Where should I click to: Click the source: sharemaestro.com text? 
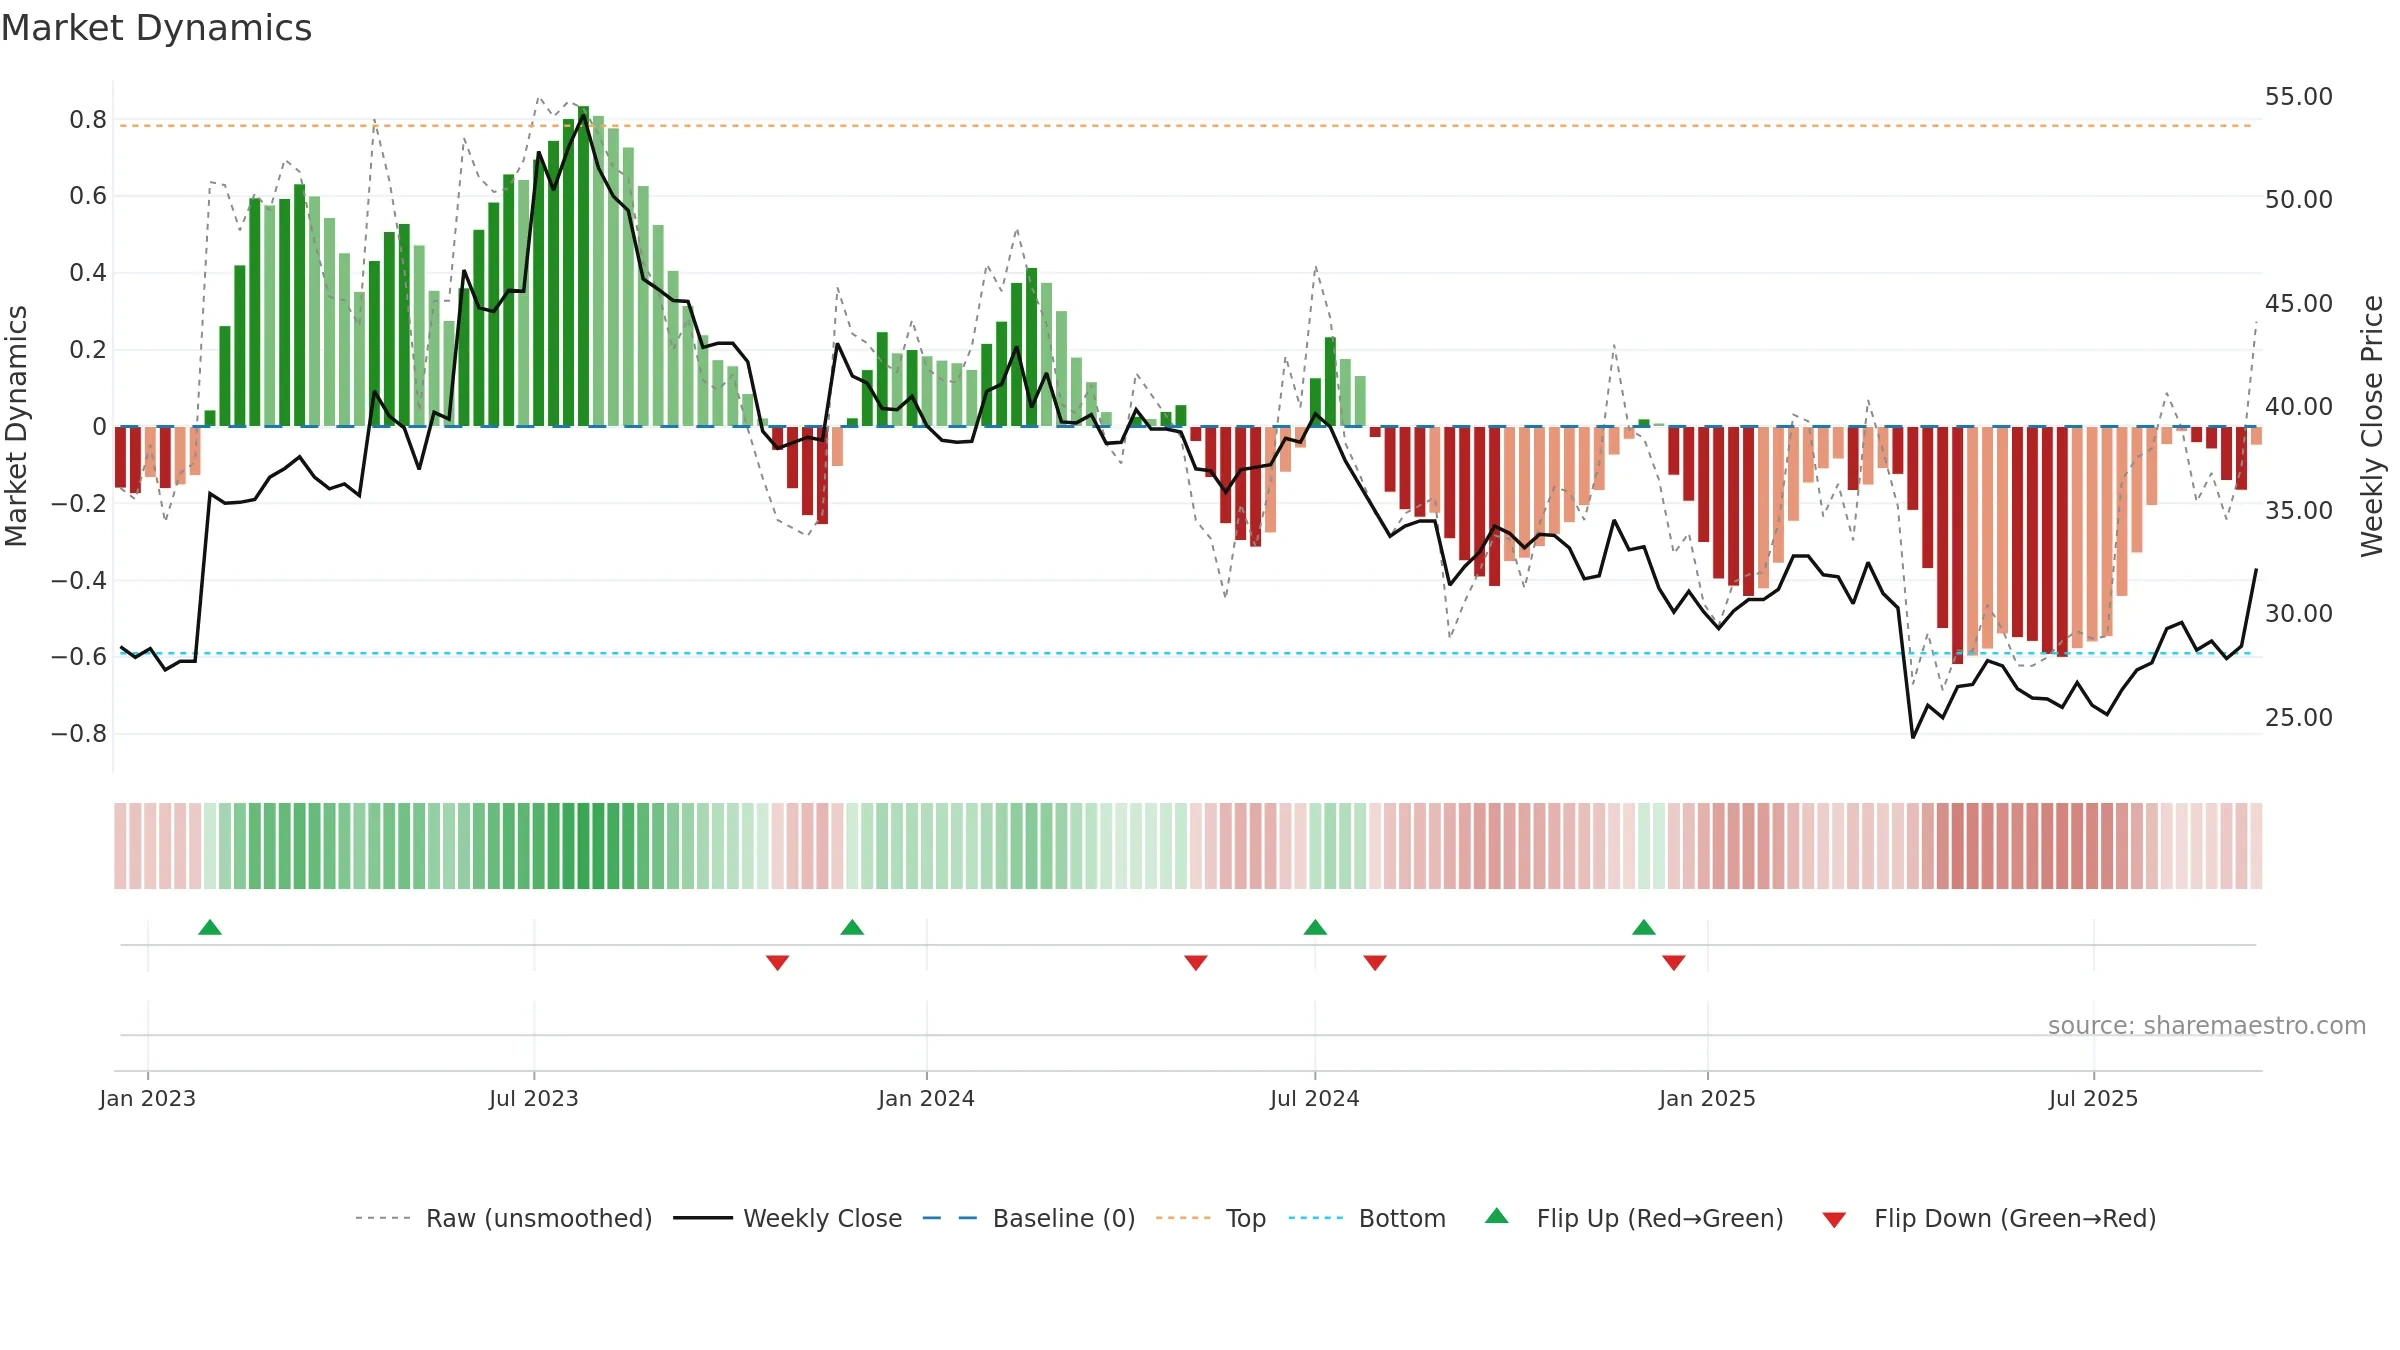click(x=2207, y=1025)
